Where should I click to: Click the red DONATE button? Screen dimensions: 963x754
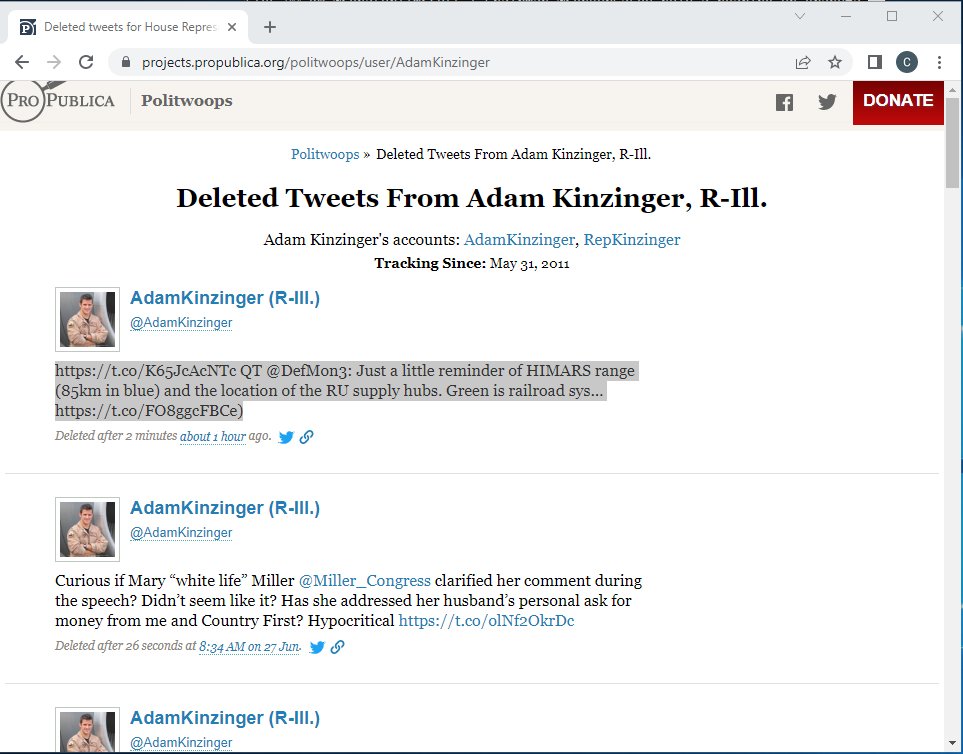pyautogui.click(x=898, y=102)
